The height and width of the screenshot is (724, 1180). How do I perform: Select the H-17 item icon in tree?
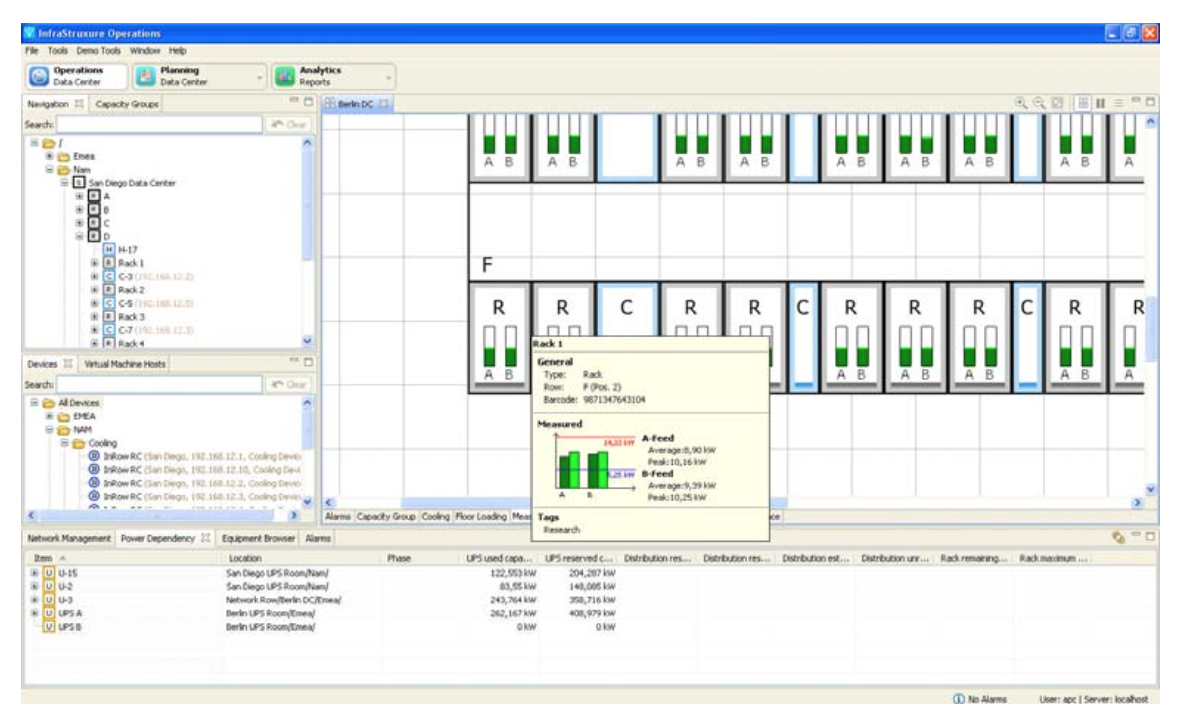click(110, 249)
